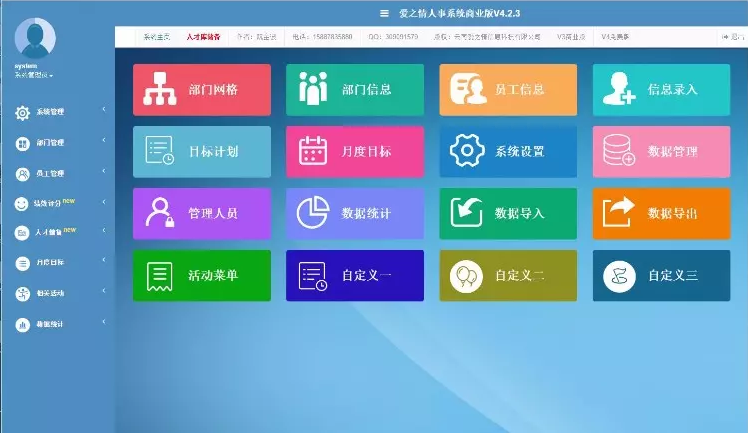Open the 数据导入 import tile
Image resolution: width=748 pixels, height=433 pixels.
[x=508, y=214]
